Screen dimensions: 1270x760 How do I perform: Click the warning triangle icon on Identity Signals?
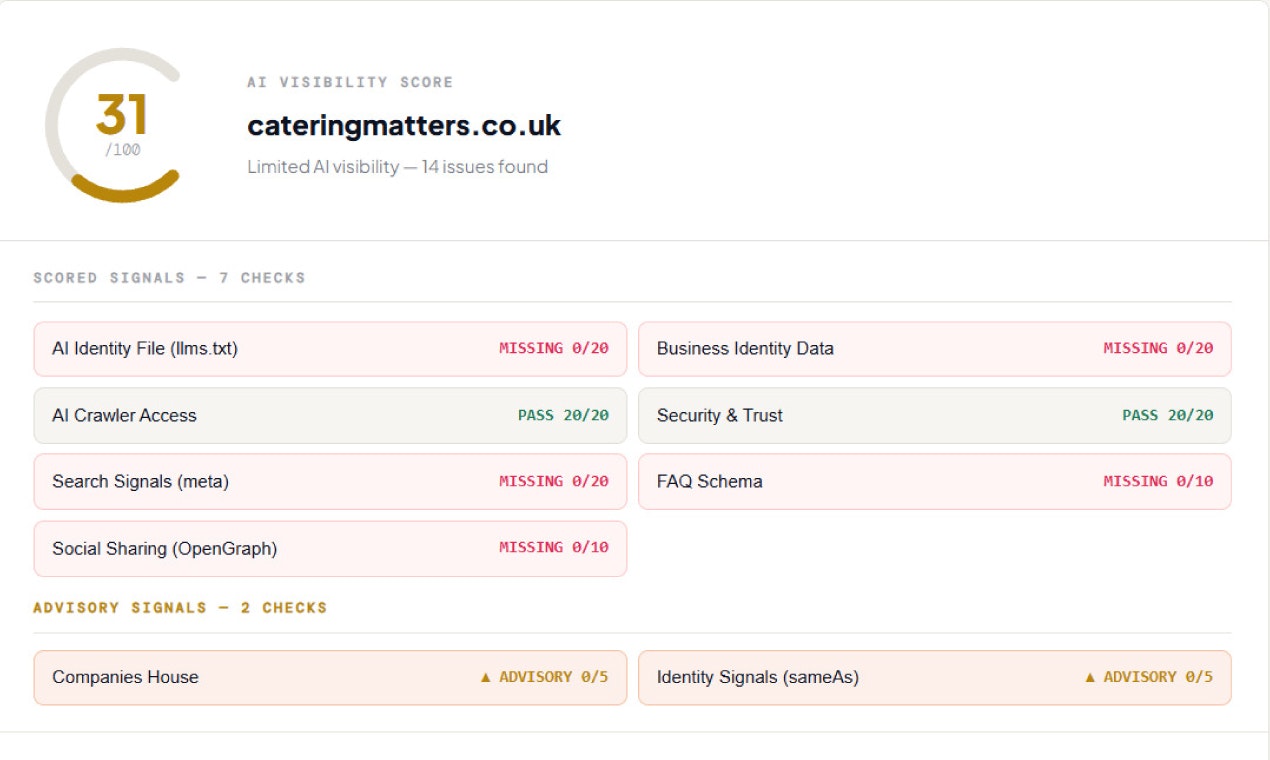coord(1090,678)
